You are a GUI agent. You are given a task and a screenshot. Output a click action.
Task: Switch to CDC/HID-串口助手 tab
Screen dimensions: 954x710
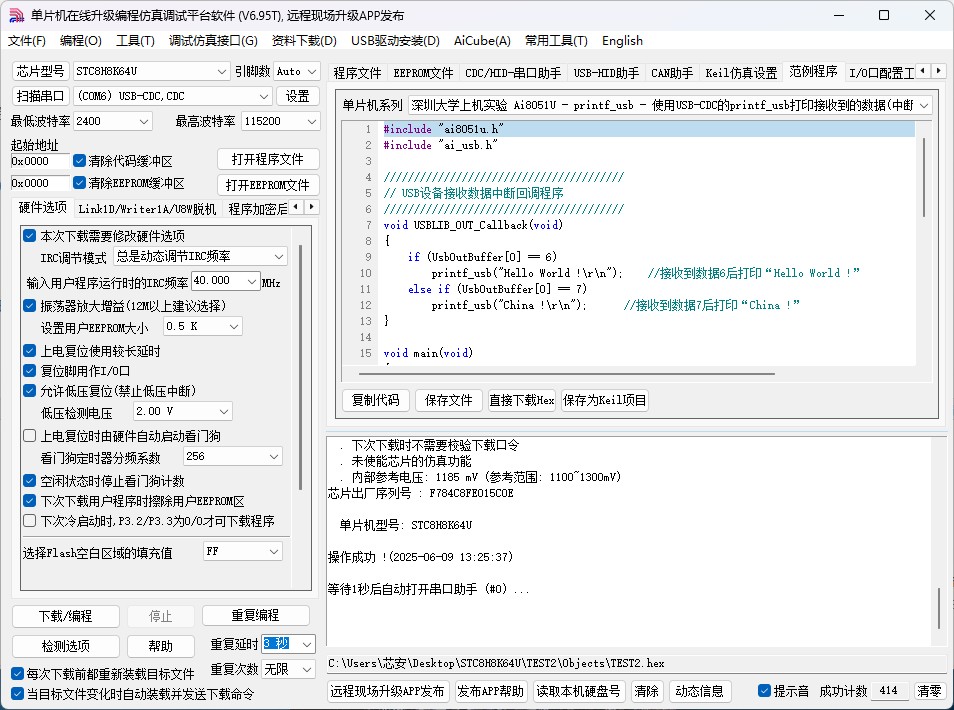point(512,73)
